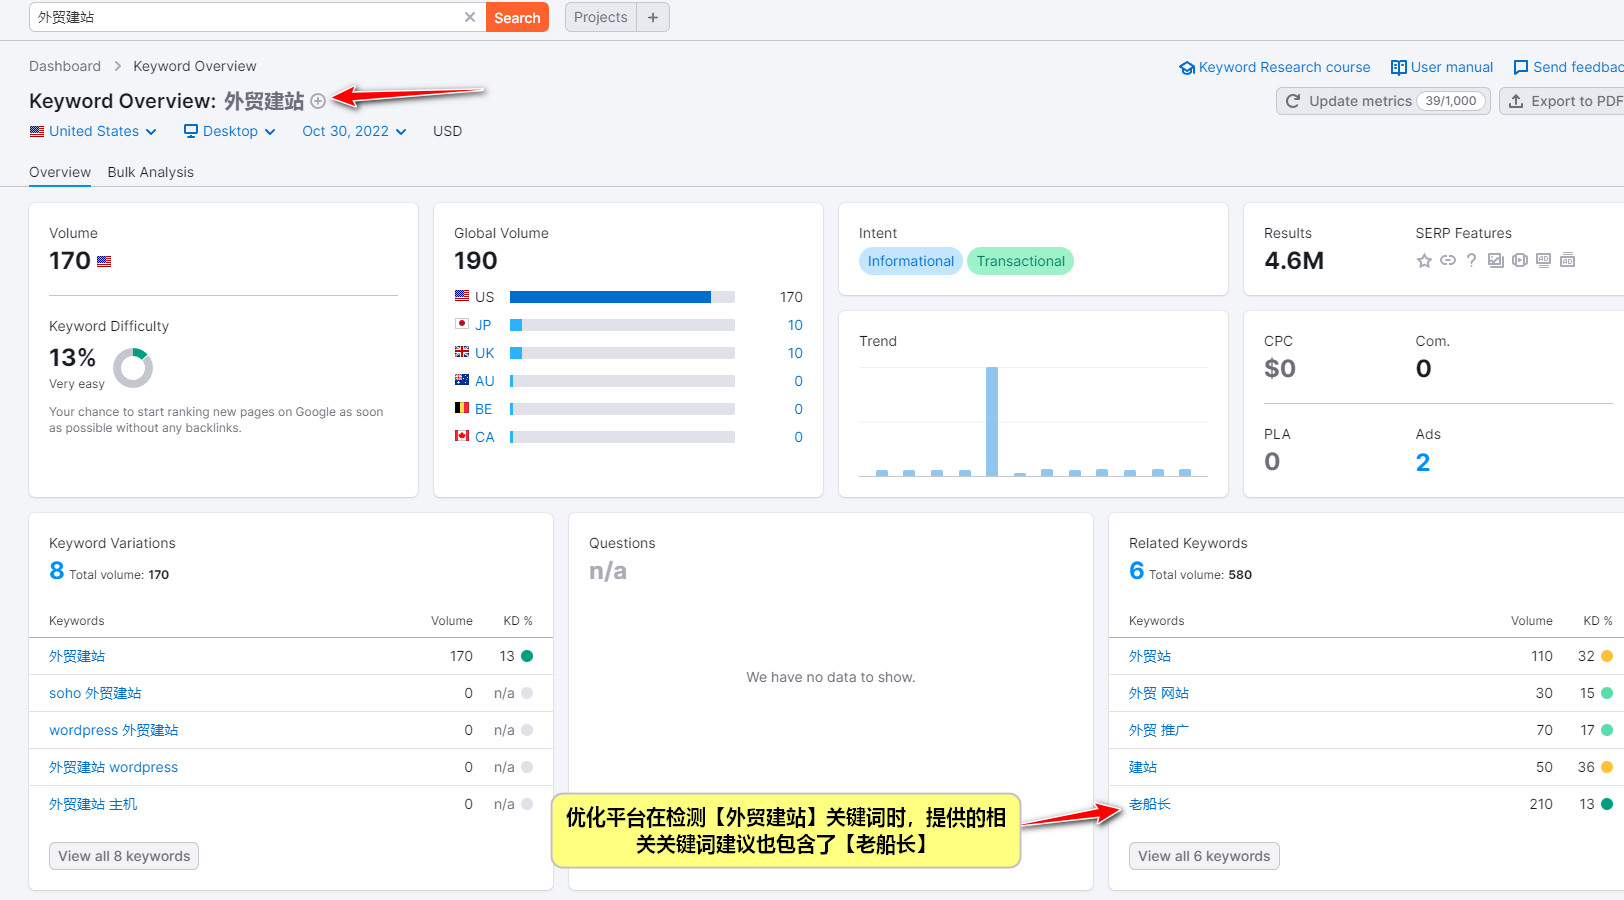
Task: Click the video carousel SERP feature icon
Action: 1520,261
